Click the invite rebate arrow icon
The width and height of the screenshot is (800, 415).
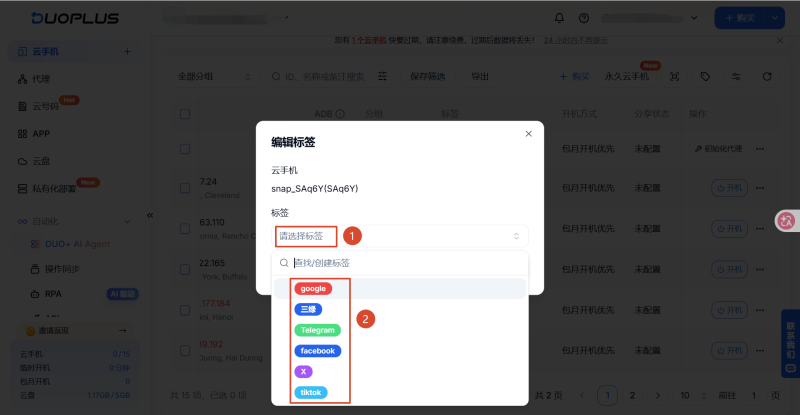[x=122, y=330]
